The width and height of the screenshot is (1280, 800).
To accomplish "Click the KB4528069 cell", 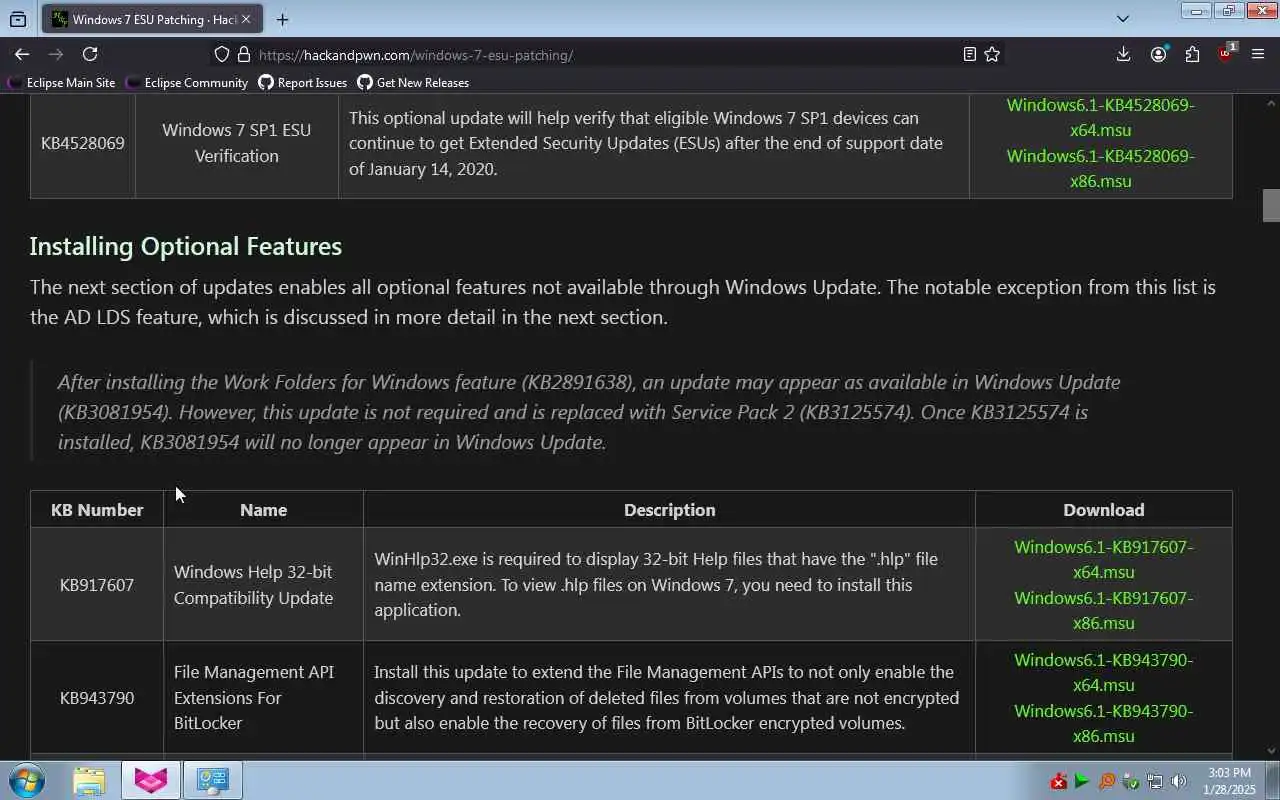I will point(83,143).
